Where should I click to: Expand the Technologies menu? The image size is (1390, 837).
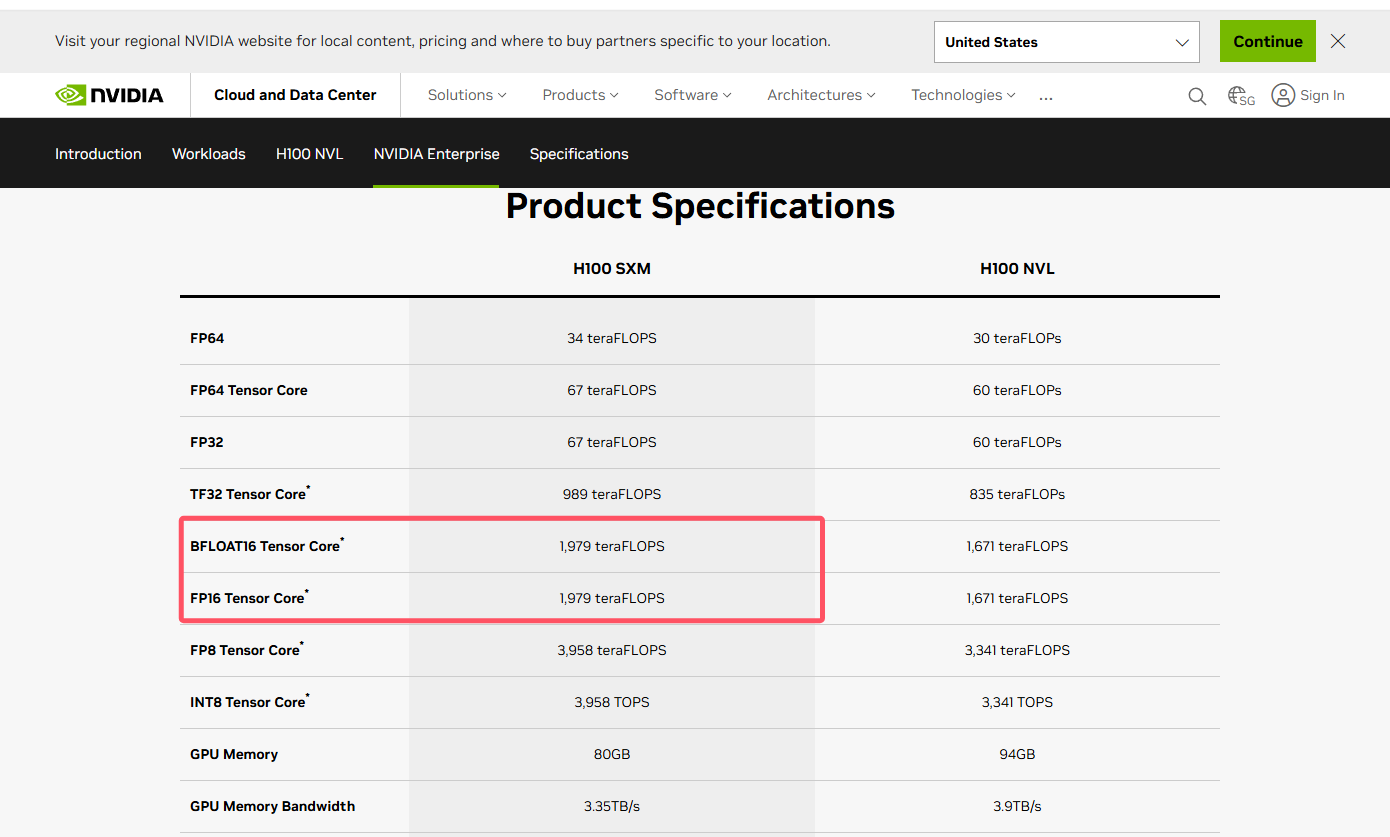point(963,95)
